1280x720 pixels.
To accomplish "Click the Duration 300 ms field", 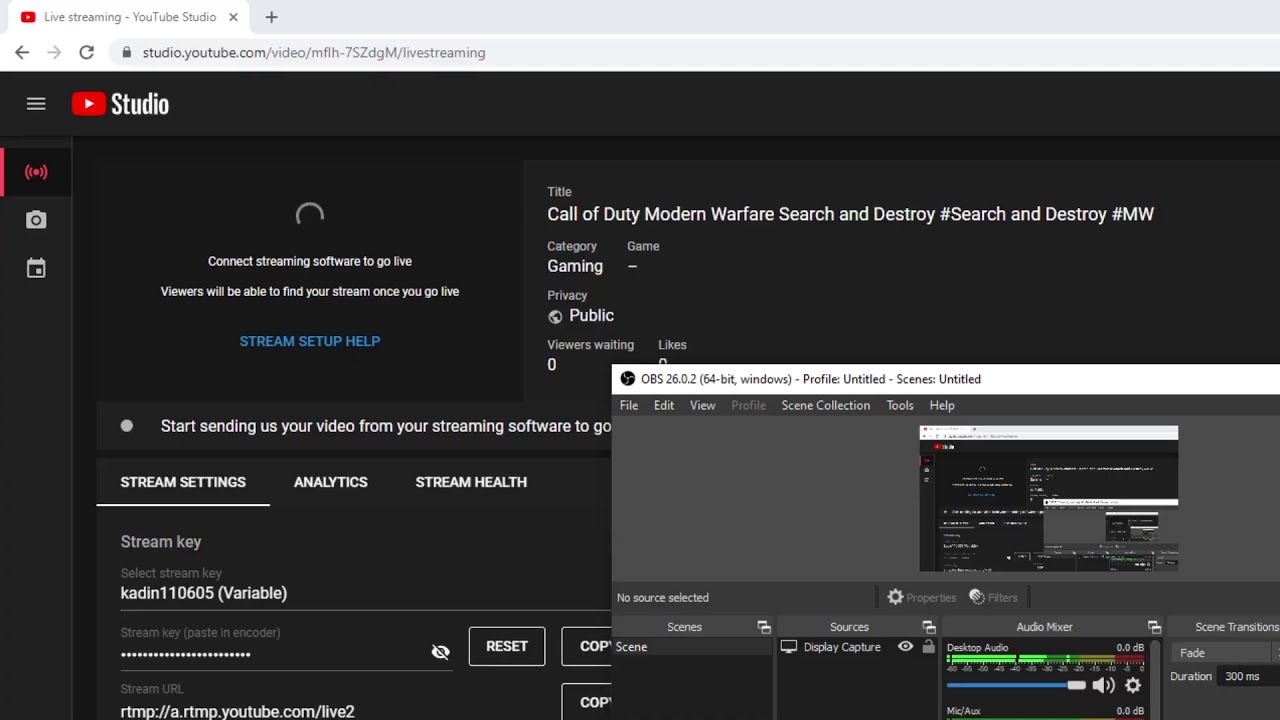I will [x=1249, y=676].
